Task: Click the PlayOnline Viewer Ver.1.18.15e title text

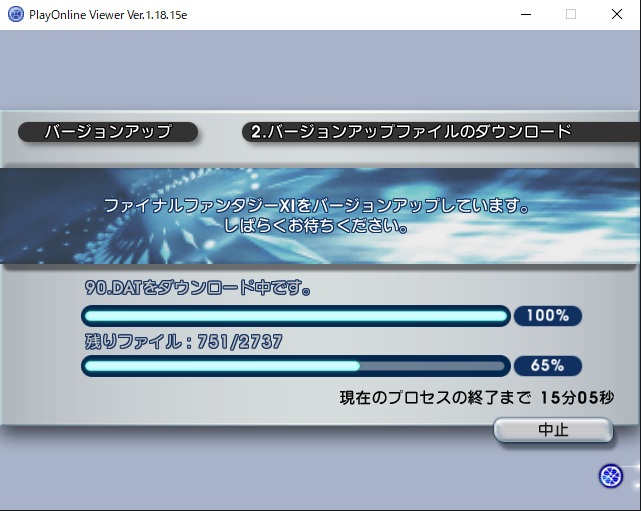Action: 108,15
